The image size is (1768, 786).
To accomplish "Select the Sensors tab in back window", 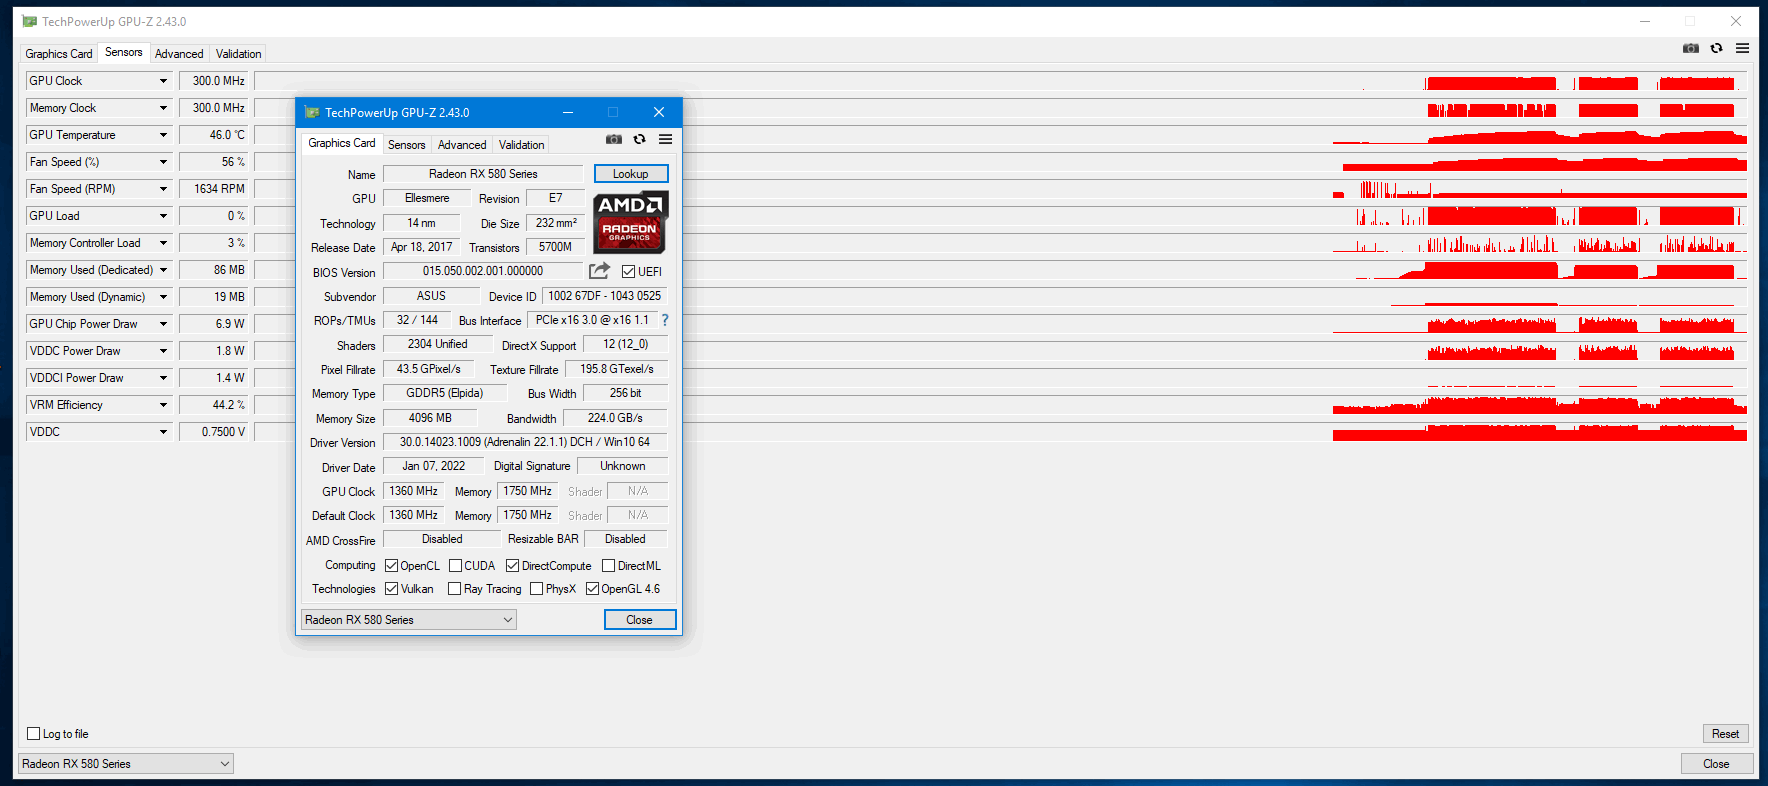I will pos(124,52).
